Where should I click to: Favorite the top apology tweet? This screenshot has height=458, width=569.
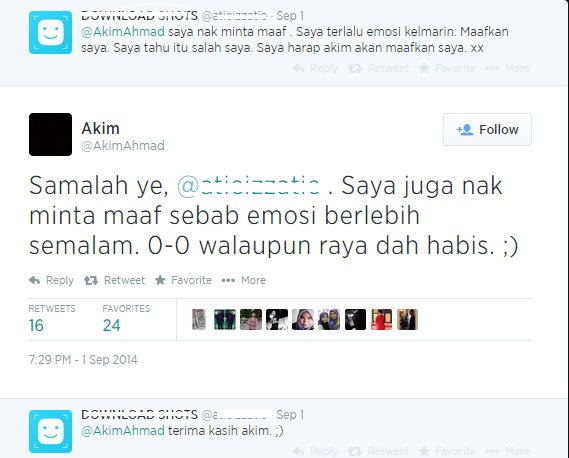point(447,68)
